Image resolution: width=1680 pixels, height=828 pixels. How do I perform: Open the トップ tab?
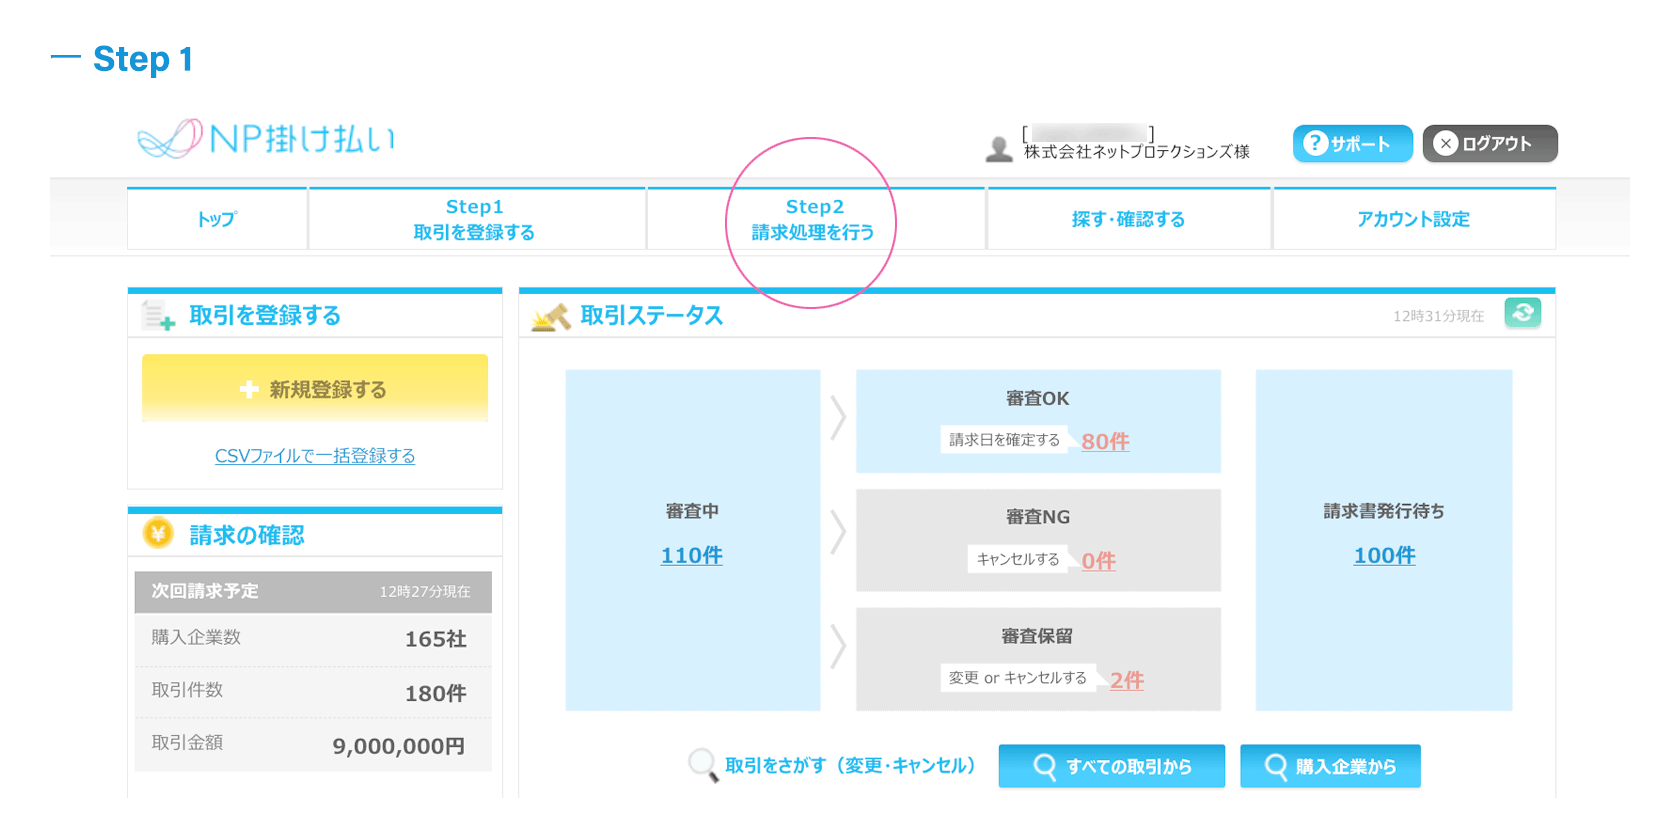(x=217, y=219)
